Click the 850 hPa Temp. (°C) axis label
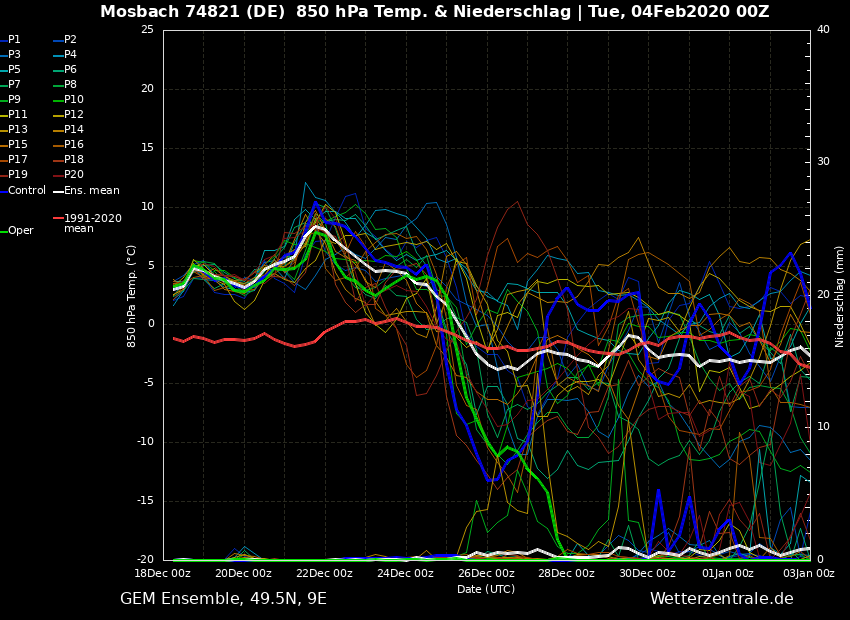 132,296
